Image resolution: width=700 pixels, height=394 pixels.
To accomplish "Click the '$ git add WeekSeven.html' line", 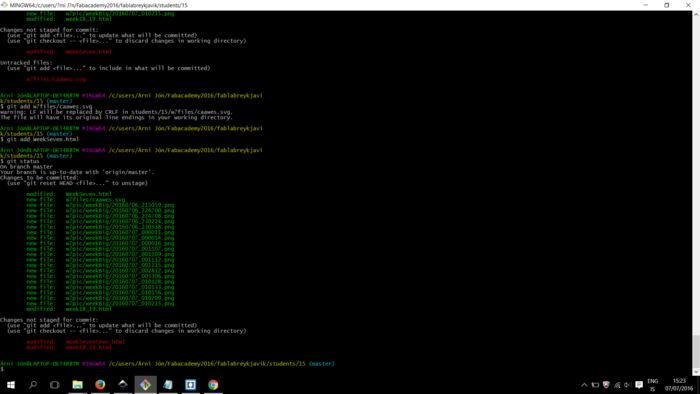I will click(x=39, y=139).
